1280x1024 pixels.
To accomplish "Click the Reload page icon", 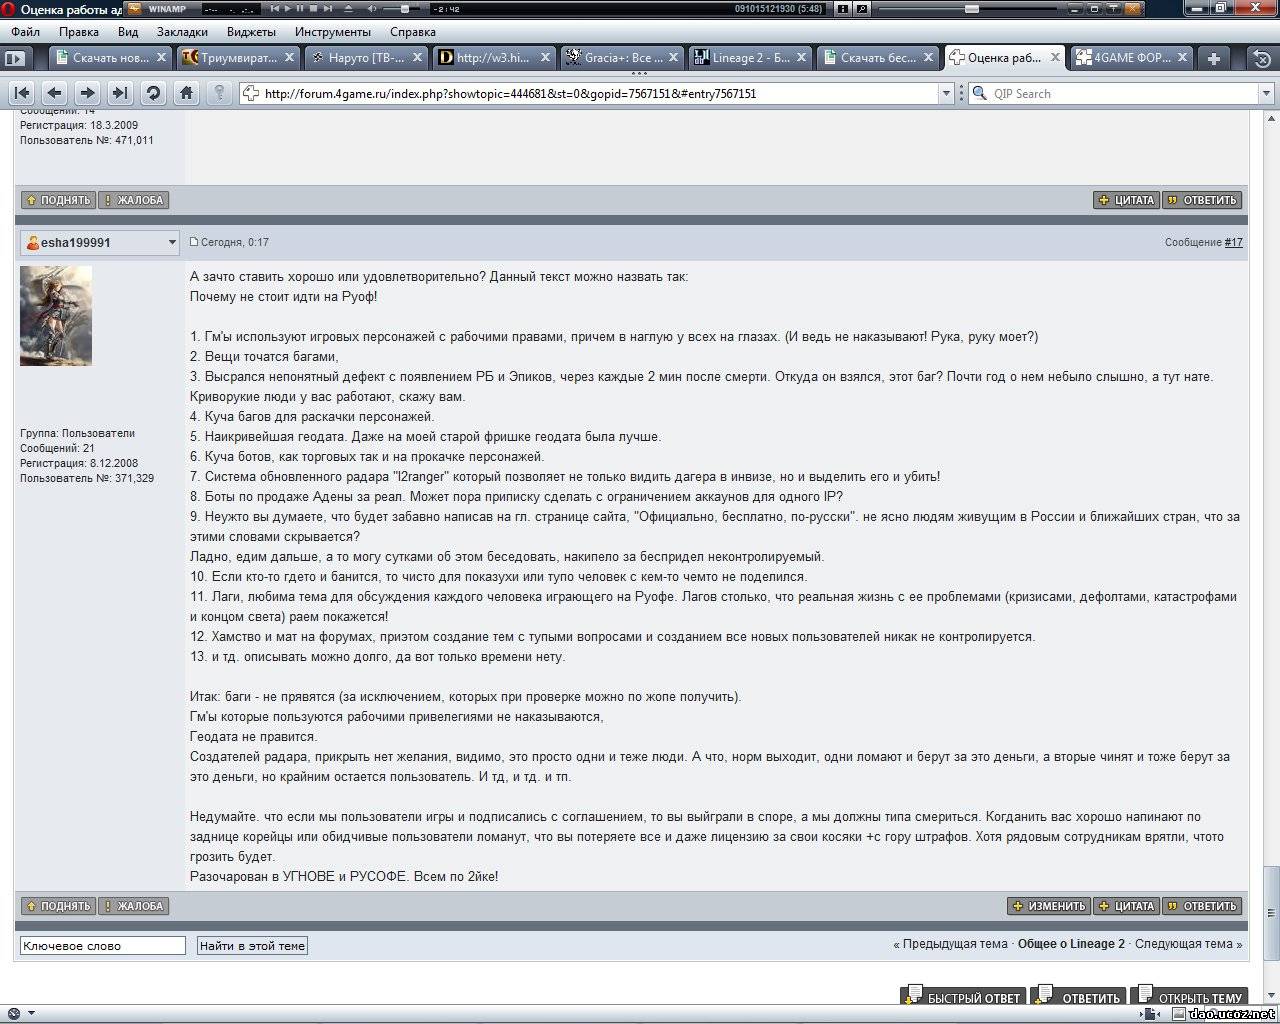I will coord(153,93).
